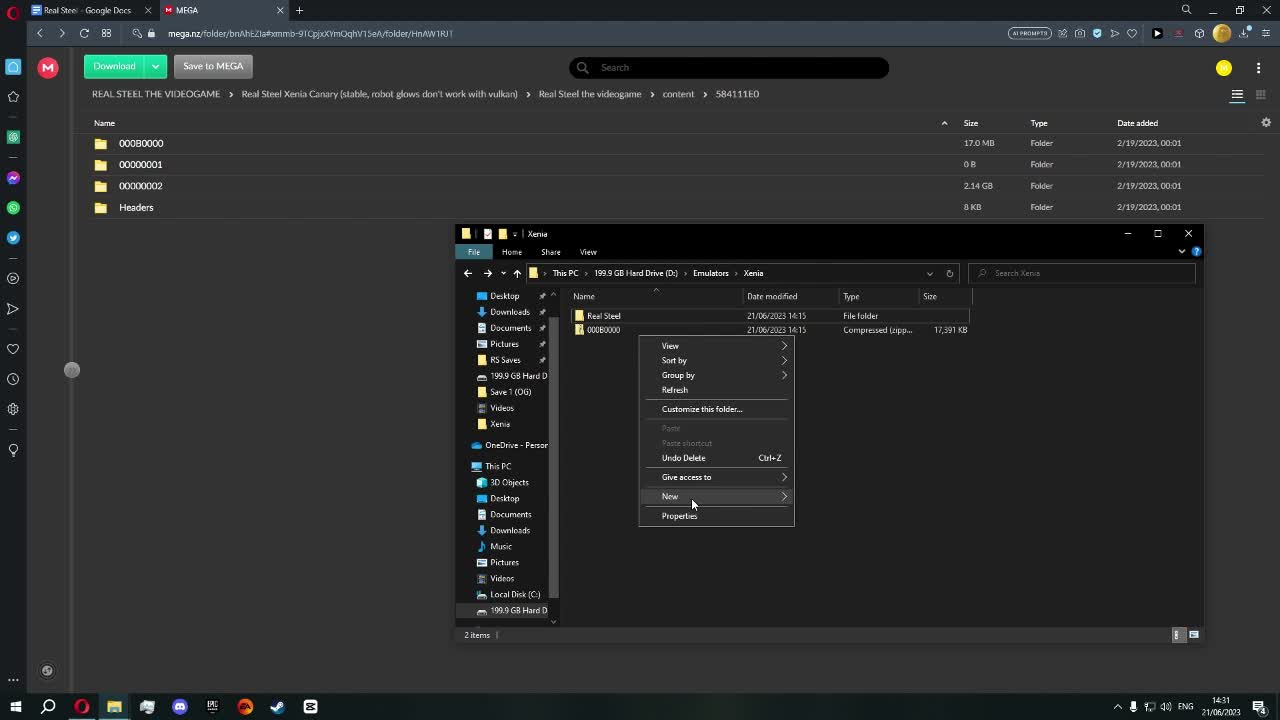Unpin Desktop from Quick access
The height and width of the screenshot is (720, 1280).
coord(542,296)
